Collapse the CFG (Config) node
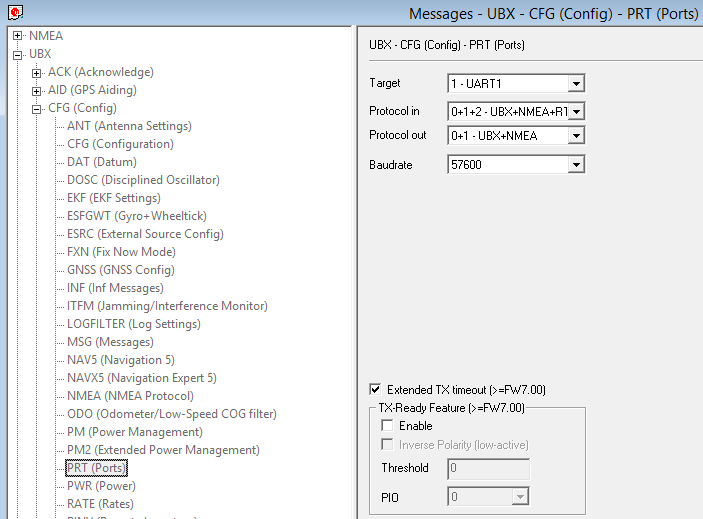The image size is (703, 519). tap(37, 108)
